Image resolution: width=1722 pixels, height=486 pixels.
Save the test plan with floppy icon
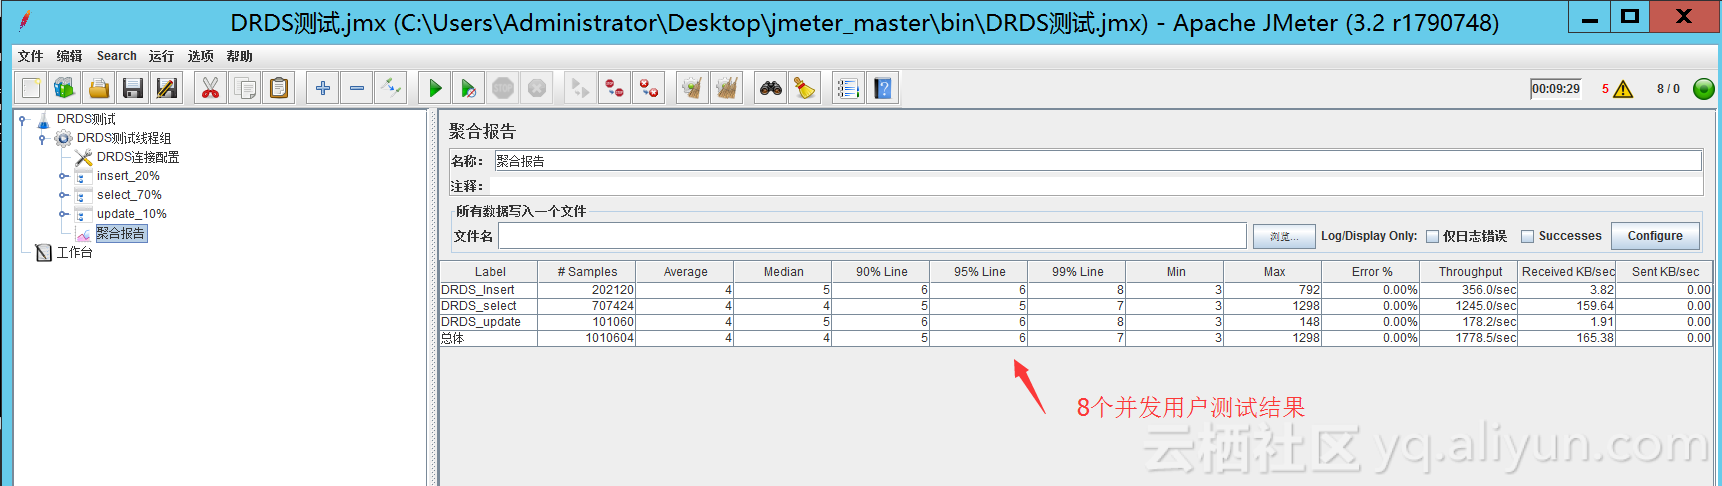tap(133, 88)
